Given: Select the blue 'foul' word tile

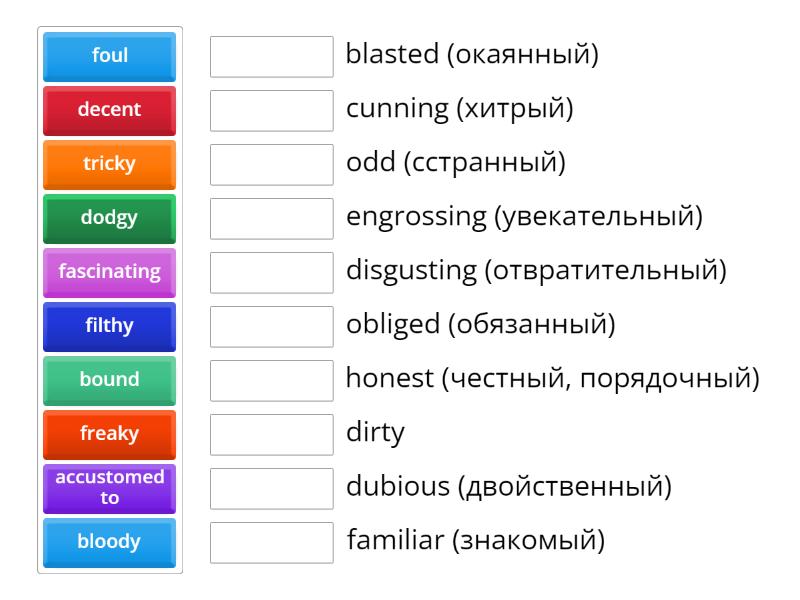Looking at the screenshot, I should coord(108,57).
